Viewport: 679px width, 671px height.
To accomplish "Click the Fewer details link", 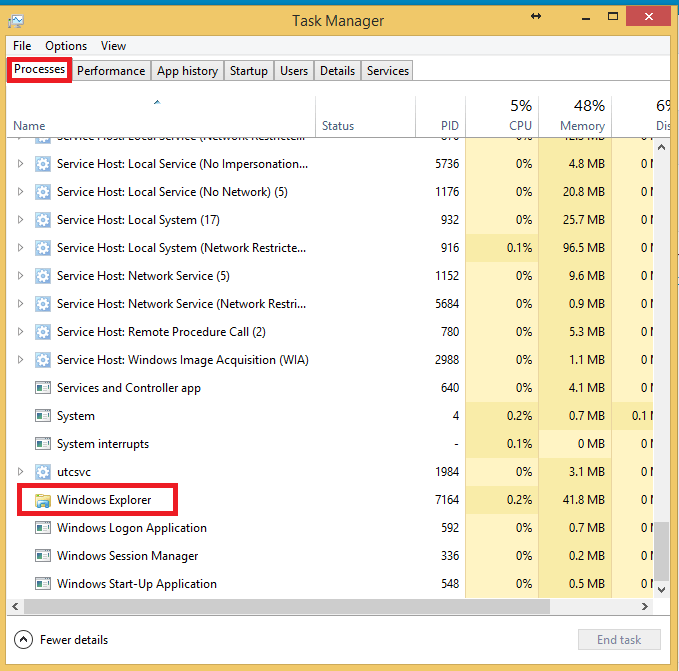I will point(74,640).
